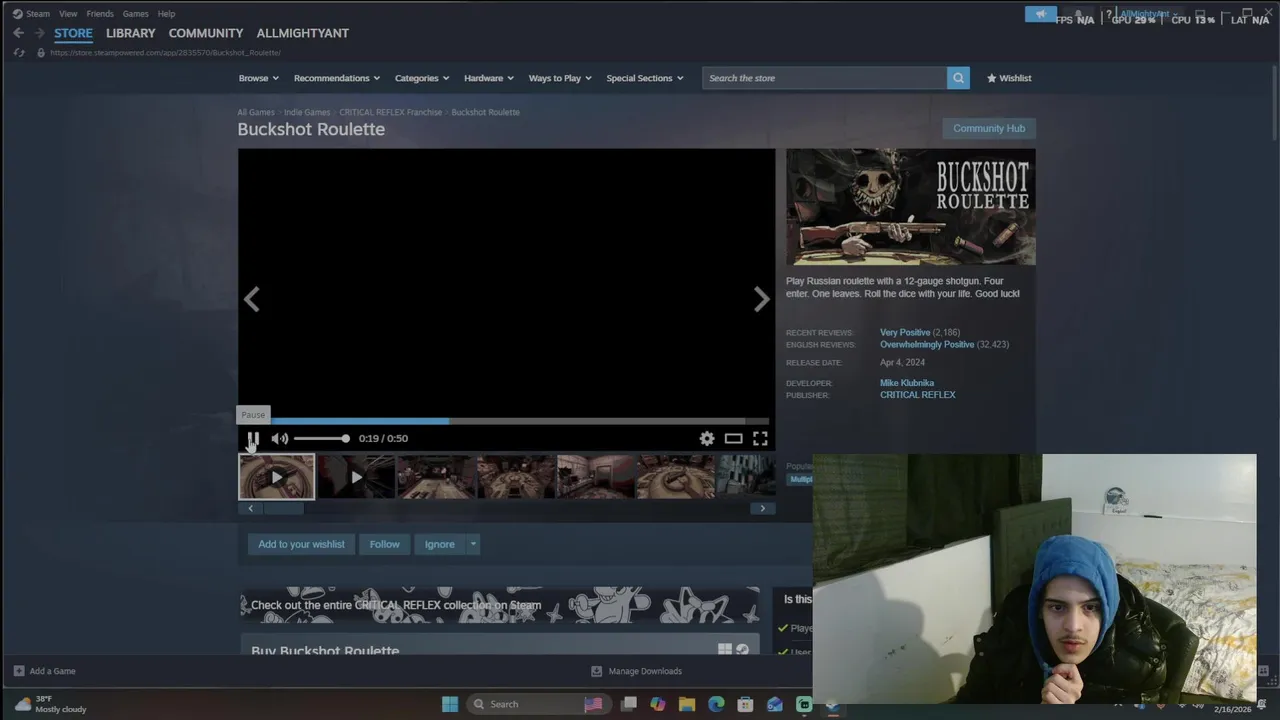The width and height of the screenshot is (1280, 720).
Task: Open the Friends menu
Action: coord(100,14)
